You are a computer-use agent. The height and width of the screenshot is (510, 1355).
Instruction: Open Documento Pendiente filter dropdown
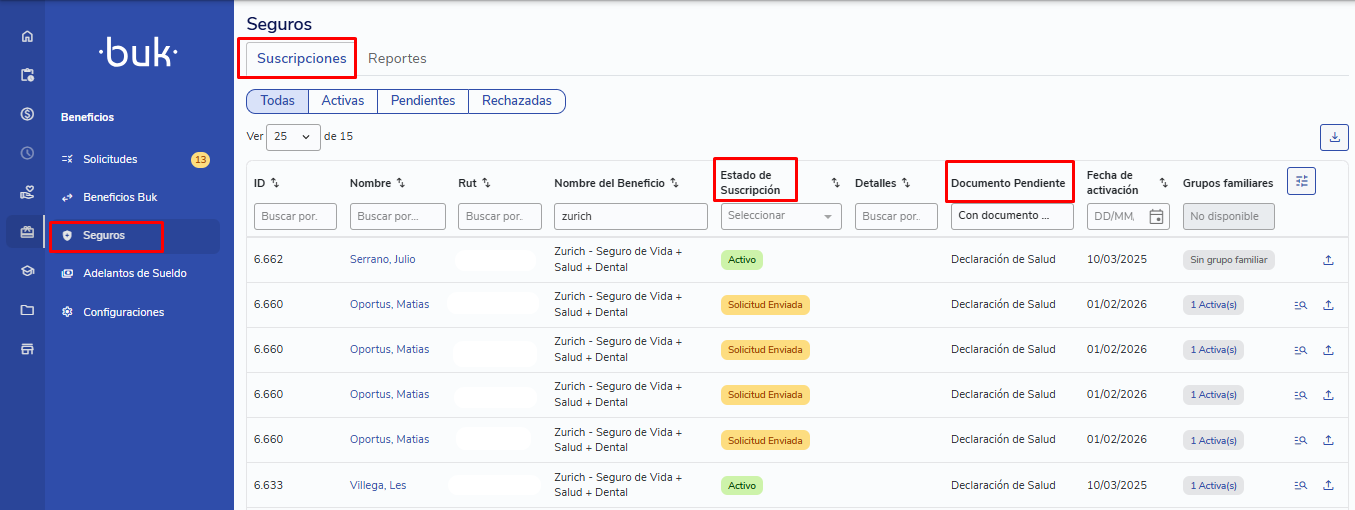coord(1011,216)
